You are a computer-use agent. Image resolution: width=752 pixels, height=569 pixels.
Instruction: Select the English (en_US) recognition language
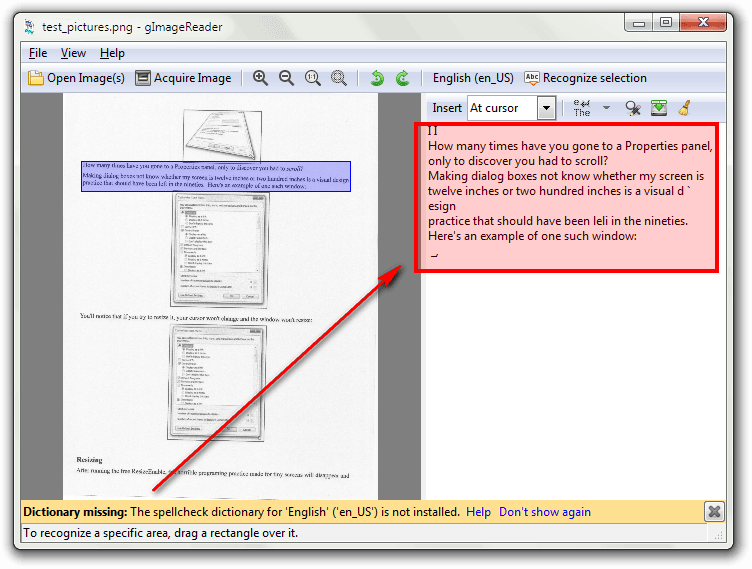pyautogui.click(x=475, y=78)
